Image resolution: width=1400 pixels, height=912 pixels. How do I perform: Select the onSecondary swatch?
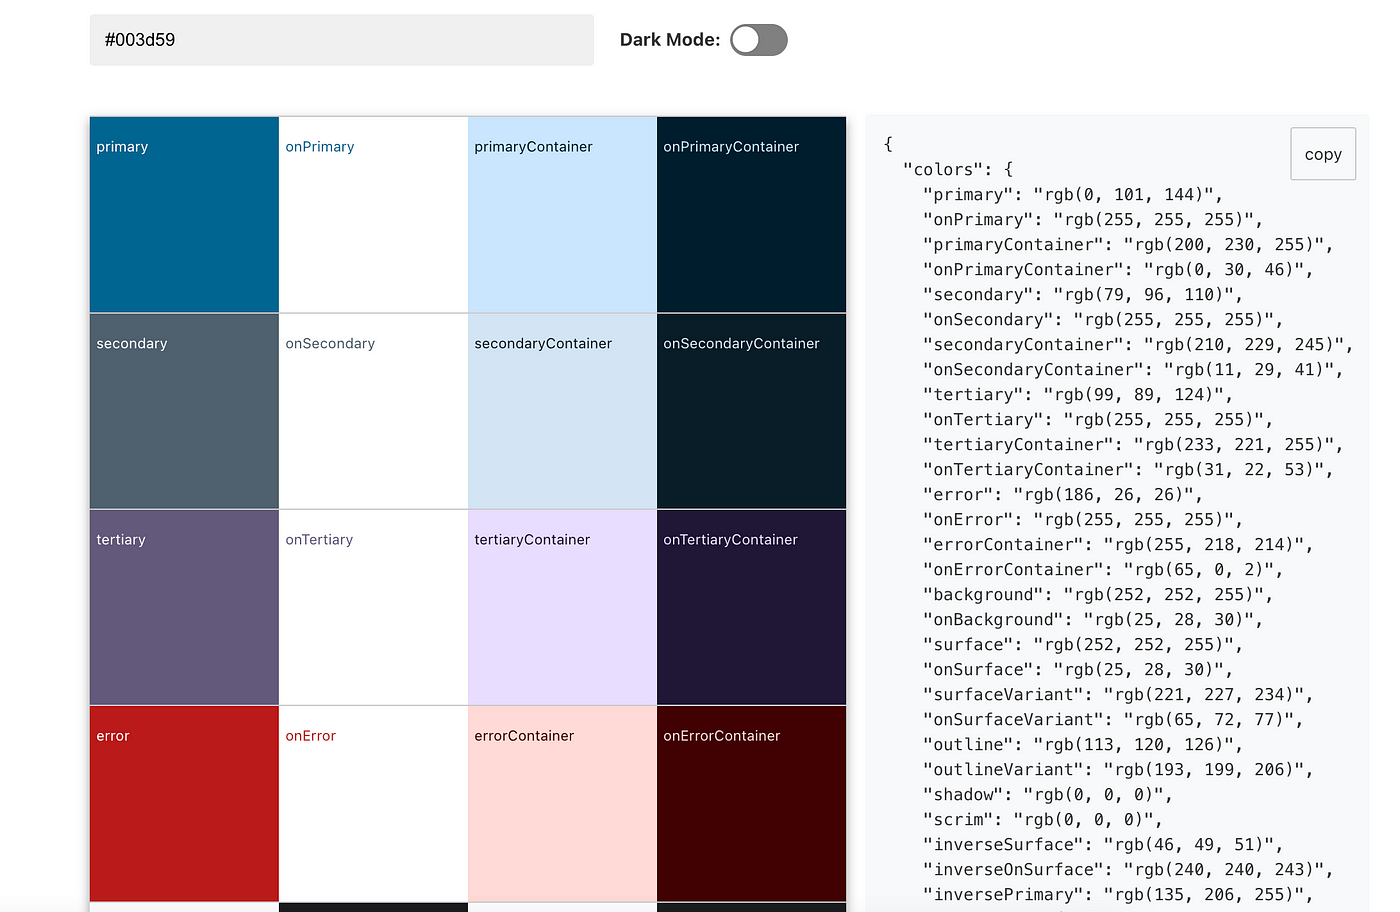pos(373,411)
